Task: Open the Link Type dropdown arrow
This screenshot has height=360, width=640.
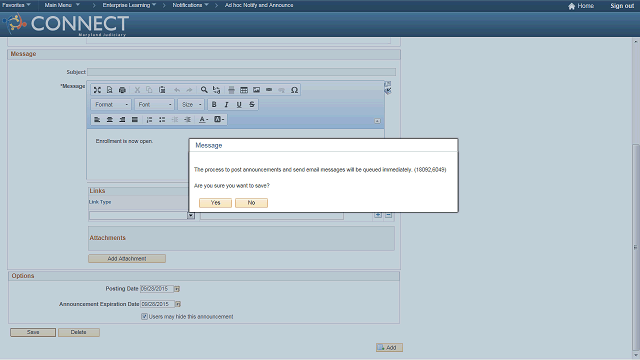Action: [191, 216]
